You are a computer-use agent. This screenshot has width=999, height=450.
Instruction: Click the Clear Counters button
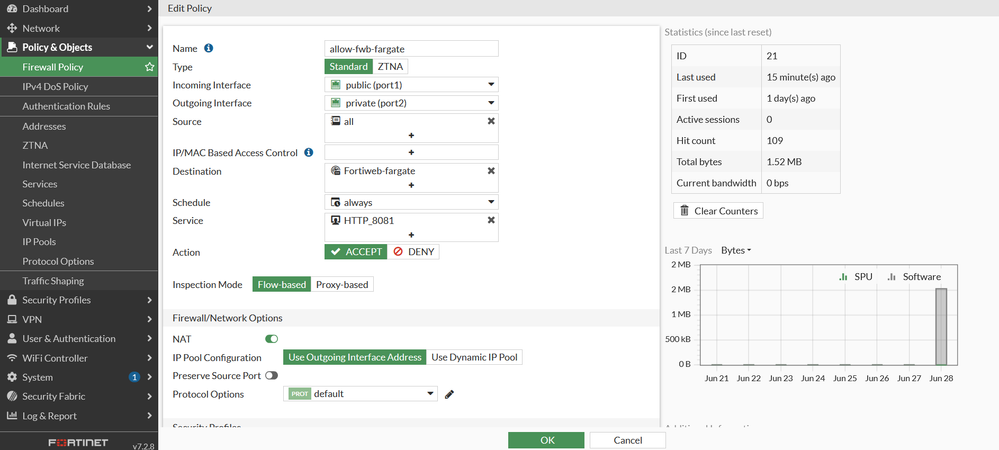coord(719,211)
